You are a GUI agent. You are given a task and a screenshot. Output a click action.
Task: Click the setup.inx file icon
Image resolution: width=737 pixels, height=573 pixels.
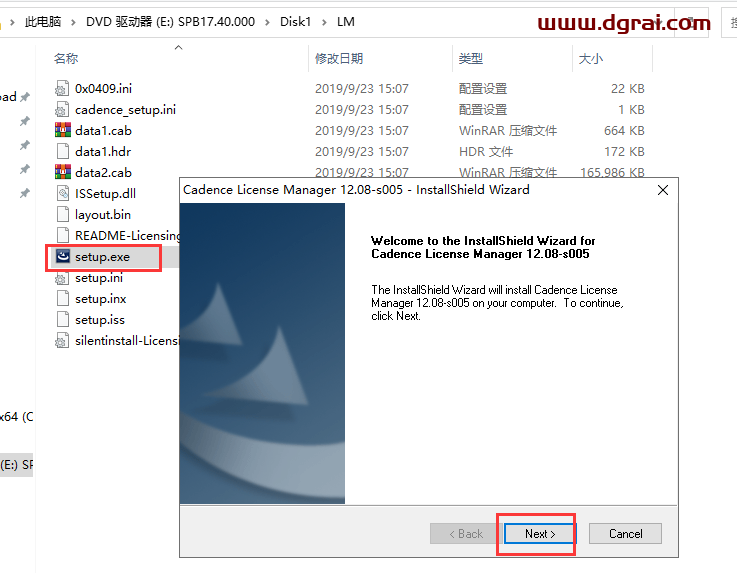63,298
